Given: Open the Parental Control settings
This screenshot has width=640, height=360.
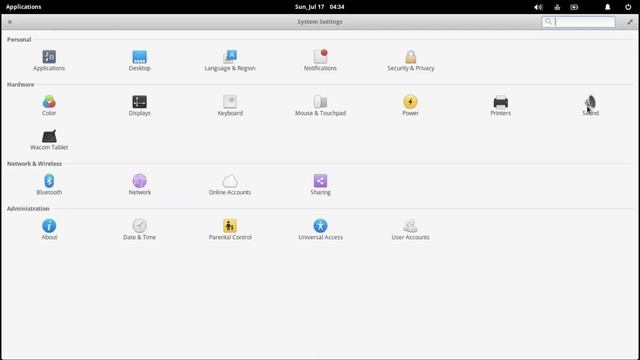Looking at the screenshot, I should 230,229.
